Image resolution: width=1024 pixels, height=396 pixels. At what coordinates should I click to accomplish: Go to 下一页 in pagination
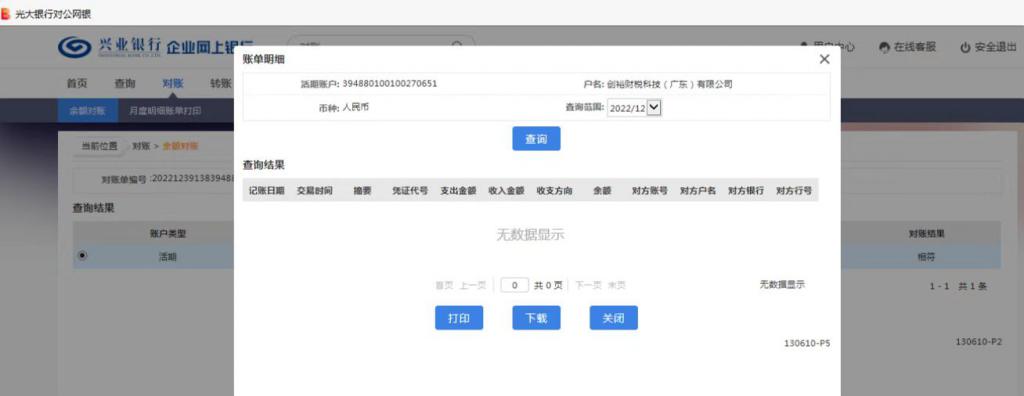(x=588, y=286)
